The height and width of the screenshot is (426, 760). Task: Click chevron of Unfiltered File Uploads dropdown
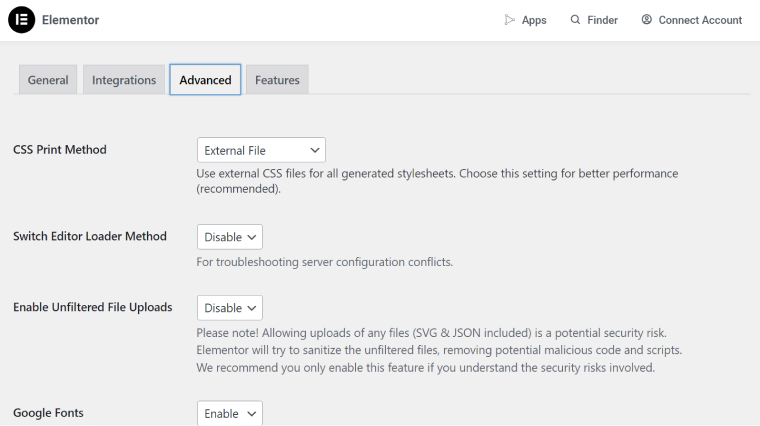tap(252, 308)
